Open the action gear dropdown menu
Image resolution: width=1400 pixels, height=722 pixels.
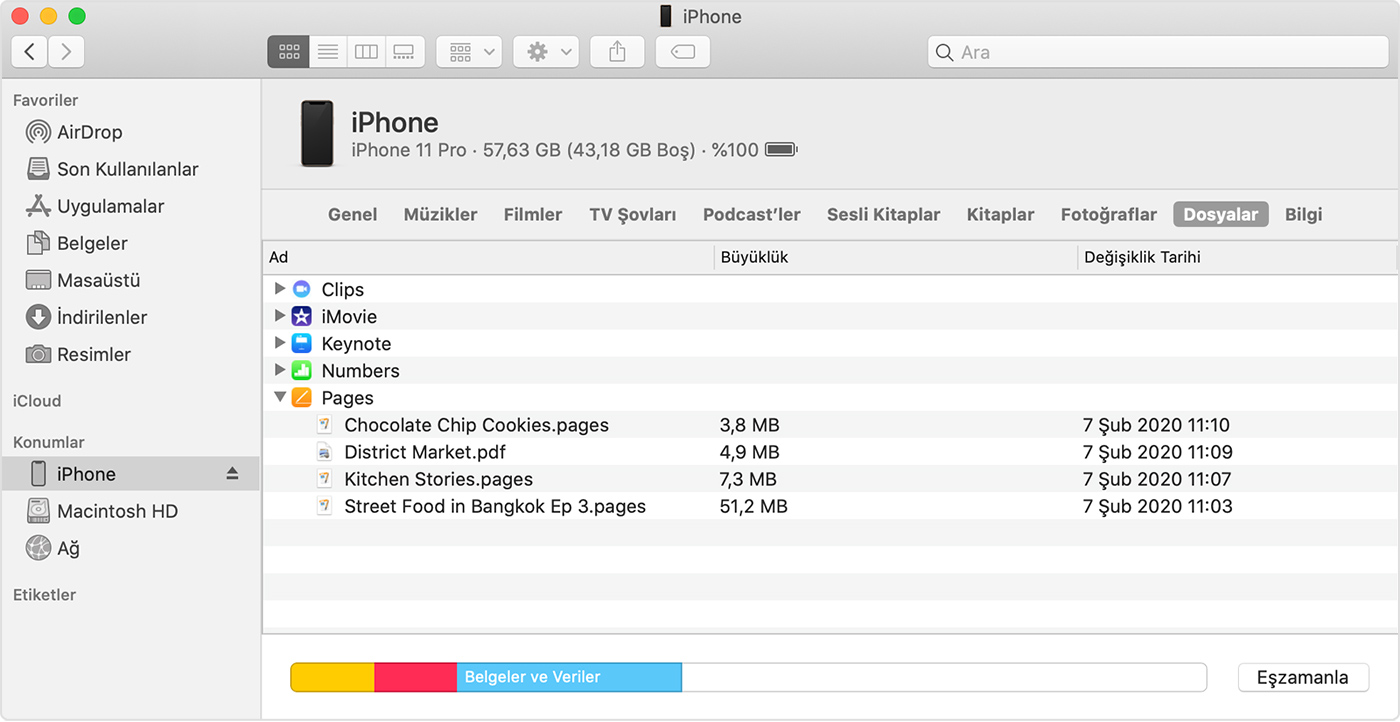[546, 52]
